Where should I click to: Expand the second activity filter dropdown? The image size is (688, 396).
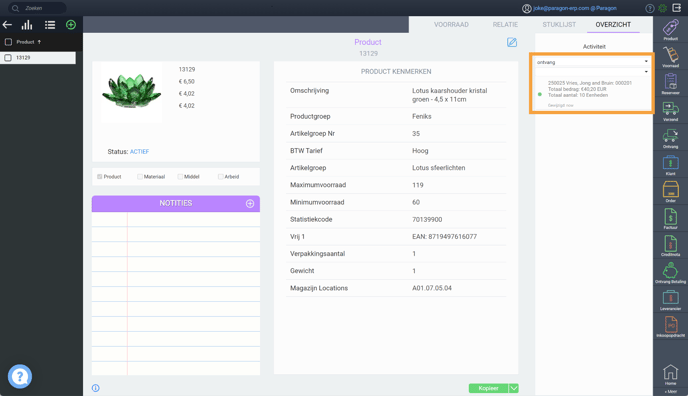click(x=592, y=71)
